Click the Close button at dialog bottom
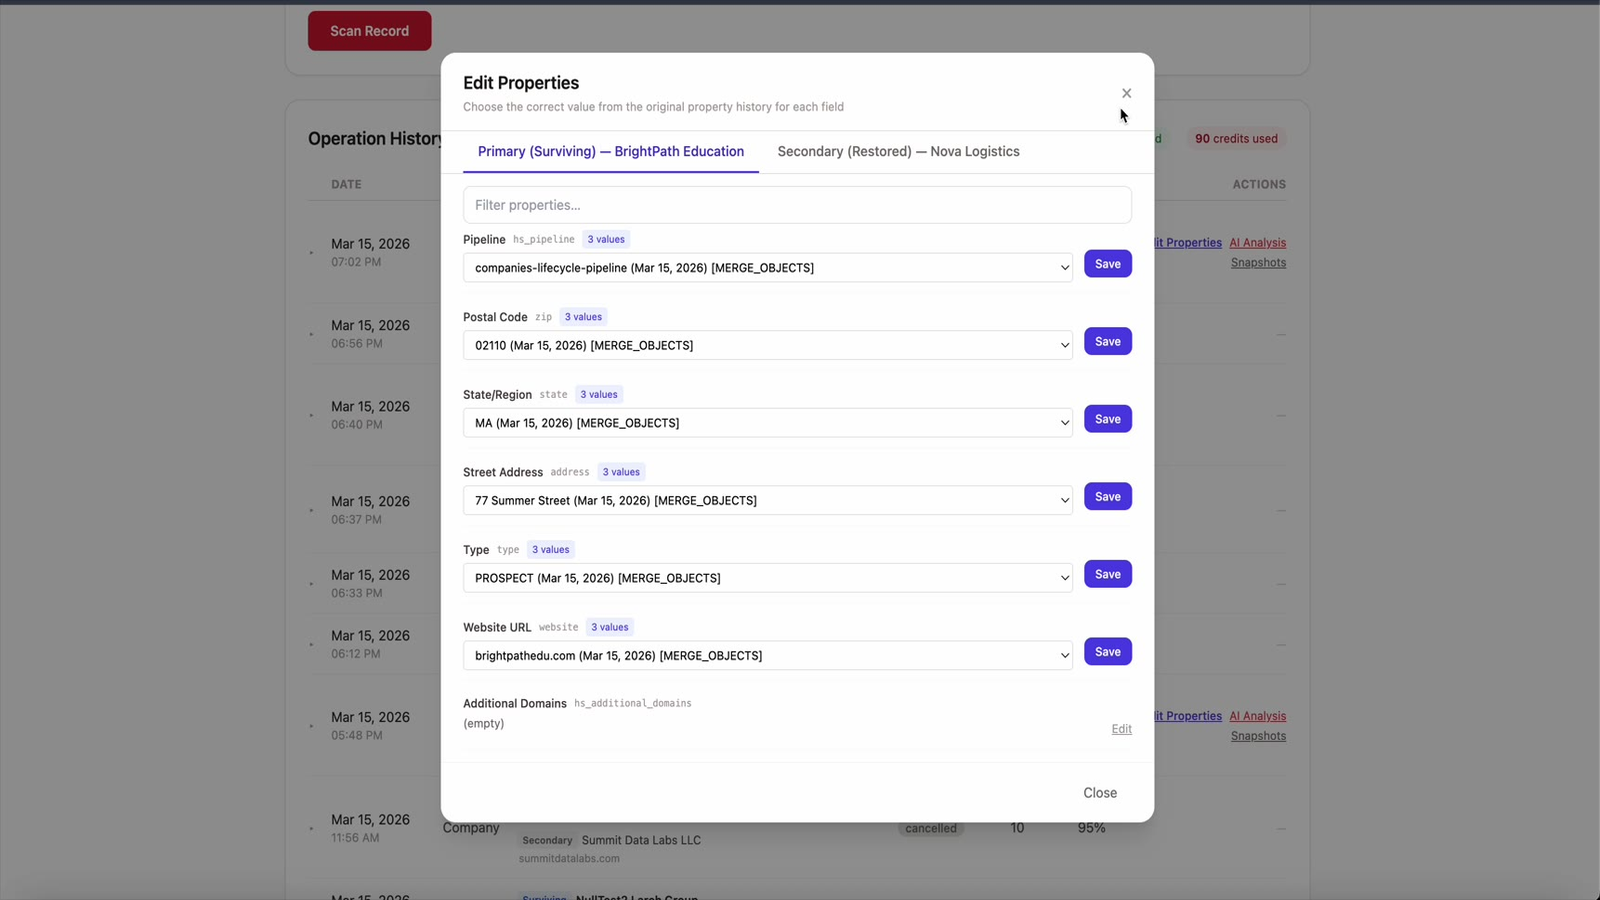 tap(1099, 792)
